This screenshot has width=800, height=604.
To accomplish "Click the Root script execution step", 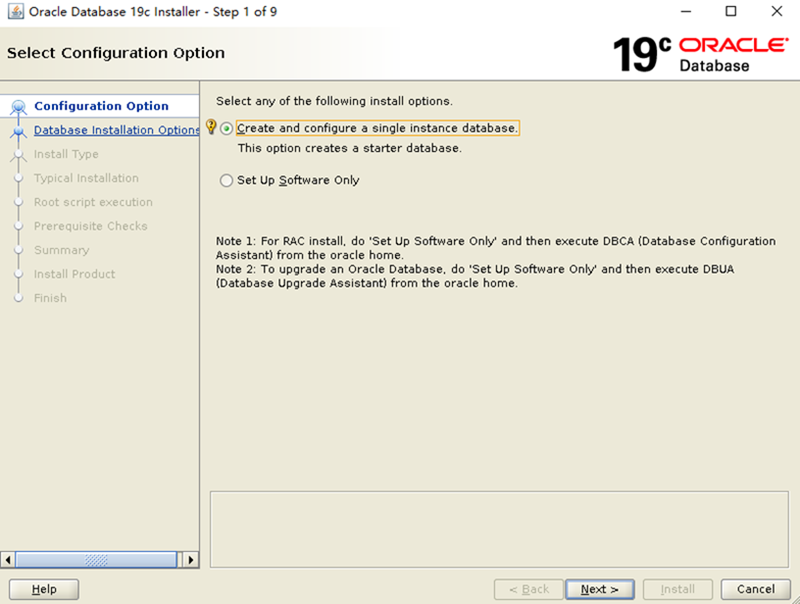I will [93, 202].
